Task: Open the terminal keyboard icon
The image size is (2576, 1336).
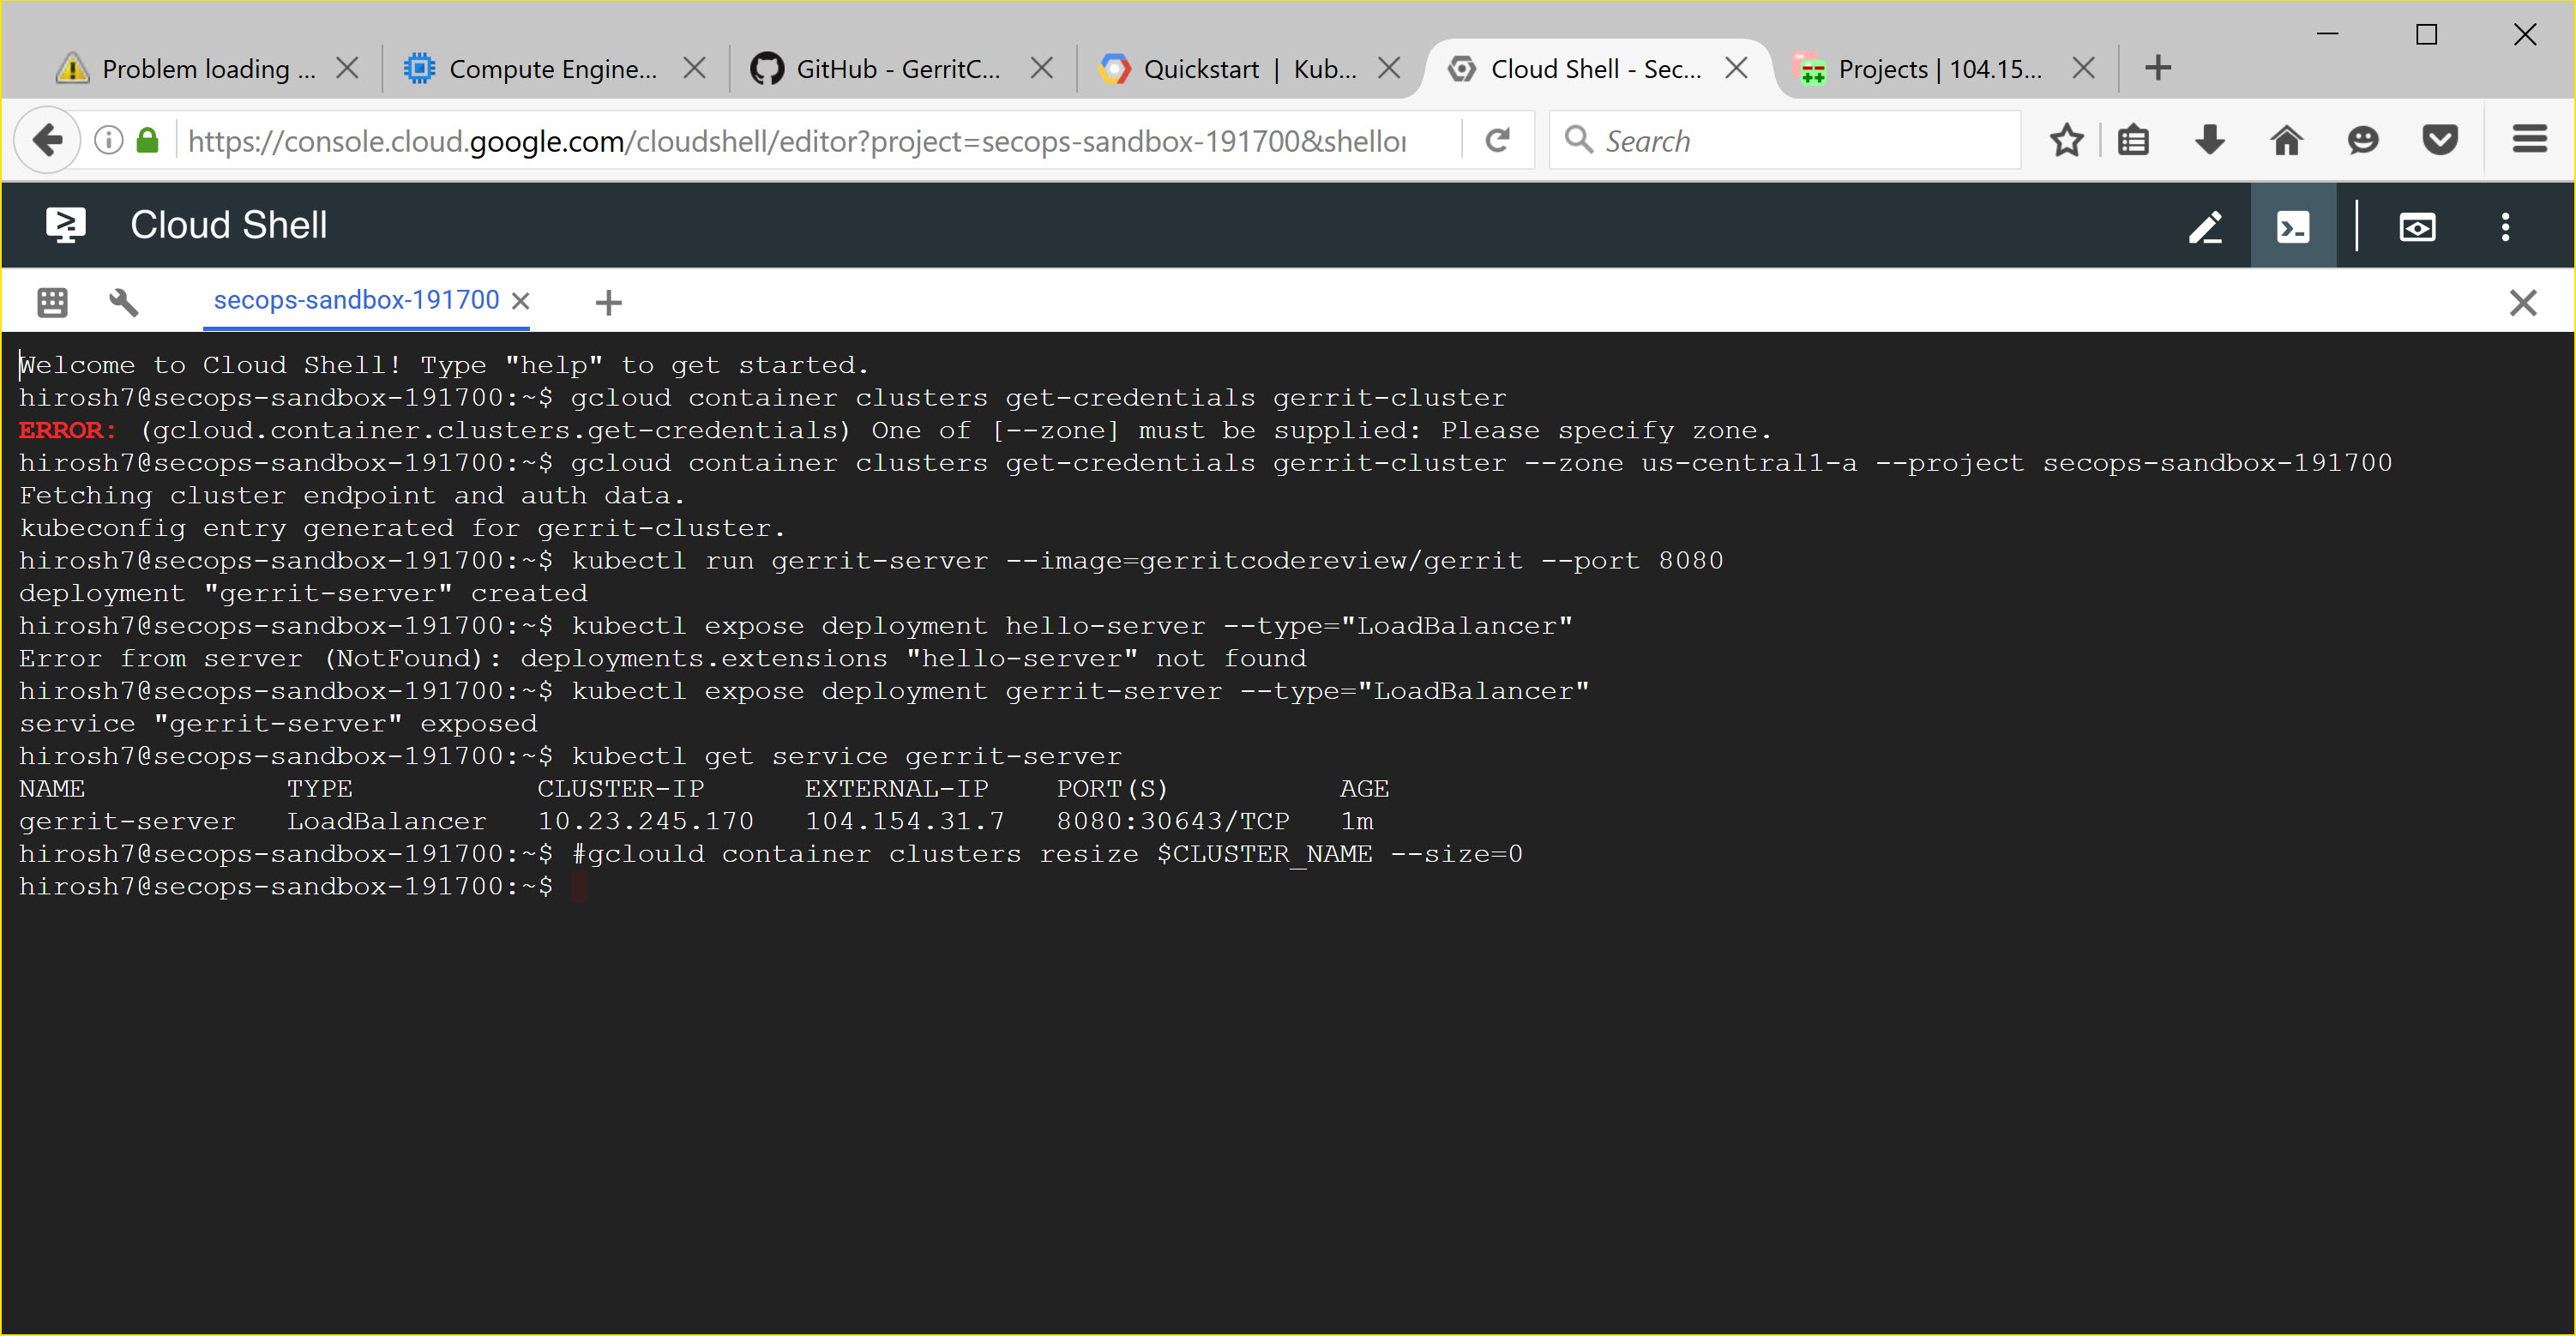Action: tap(52, 302)
